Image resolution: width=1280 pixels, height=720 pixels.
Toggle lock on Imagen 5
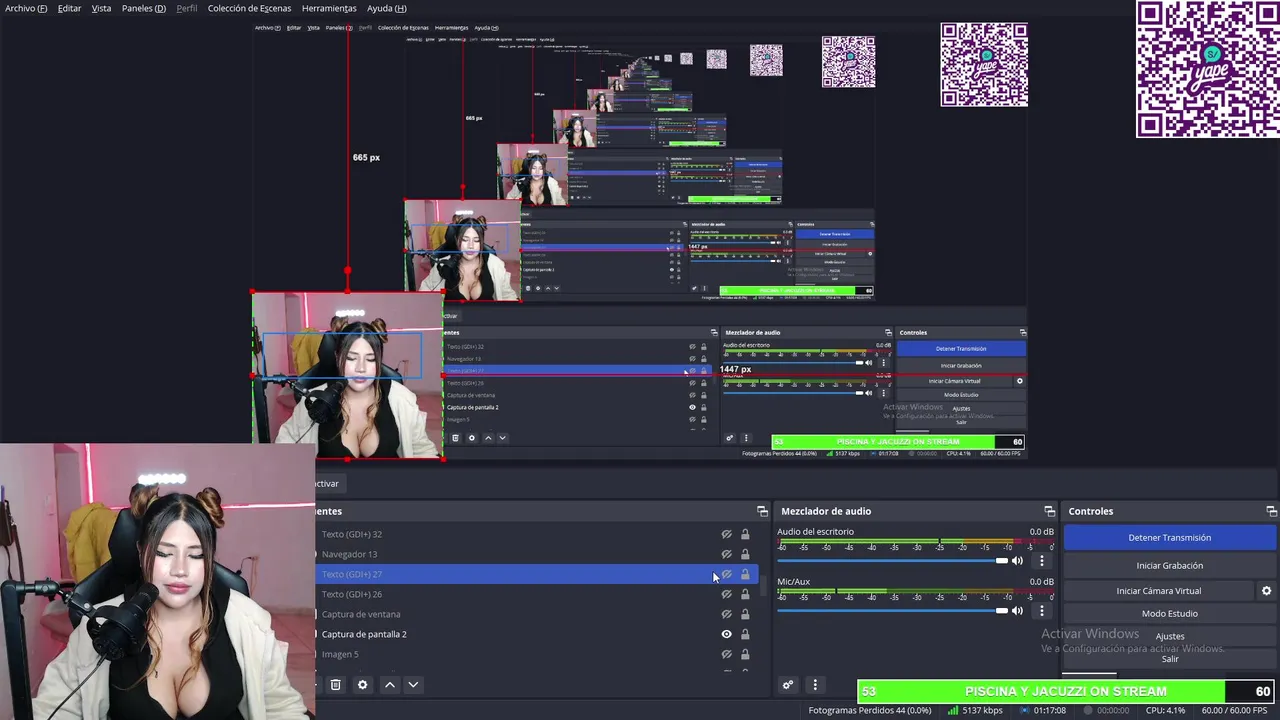tap(745, 654)
